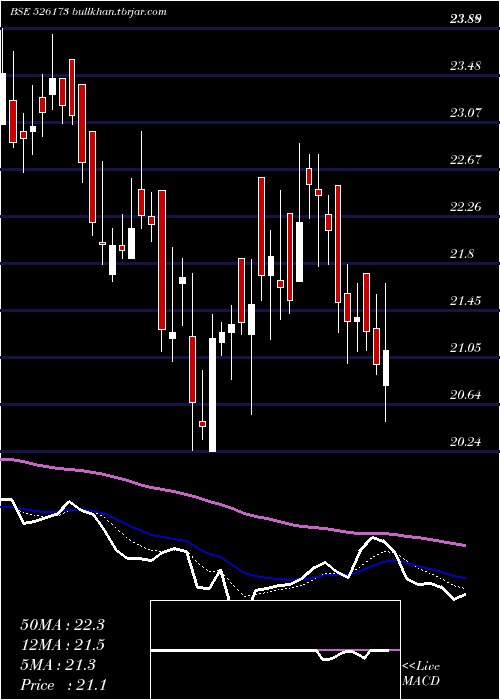The height and width of the screenshot is (700, 500).
Task: Click the 22.26 price axis label
Action: coord(465,207)
